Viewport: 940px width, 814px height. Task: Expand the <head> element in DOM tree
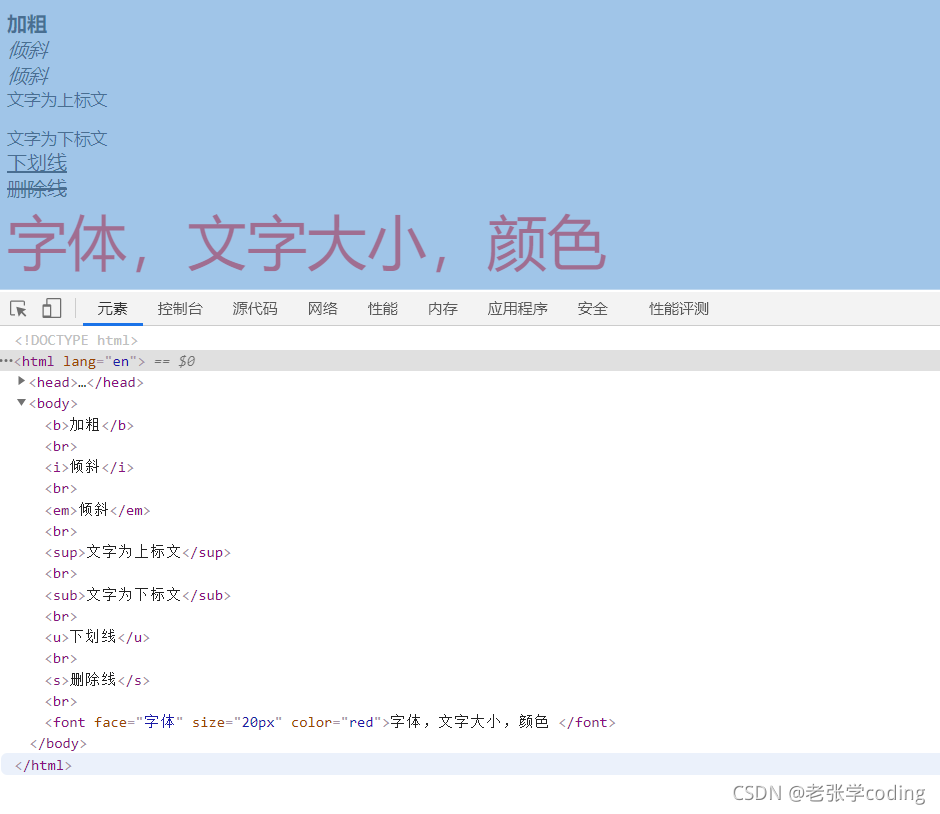(21, 381)
